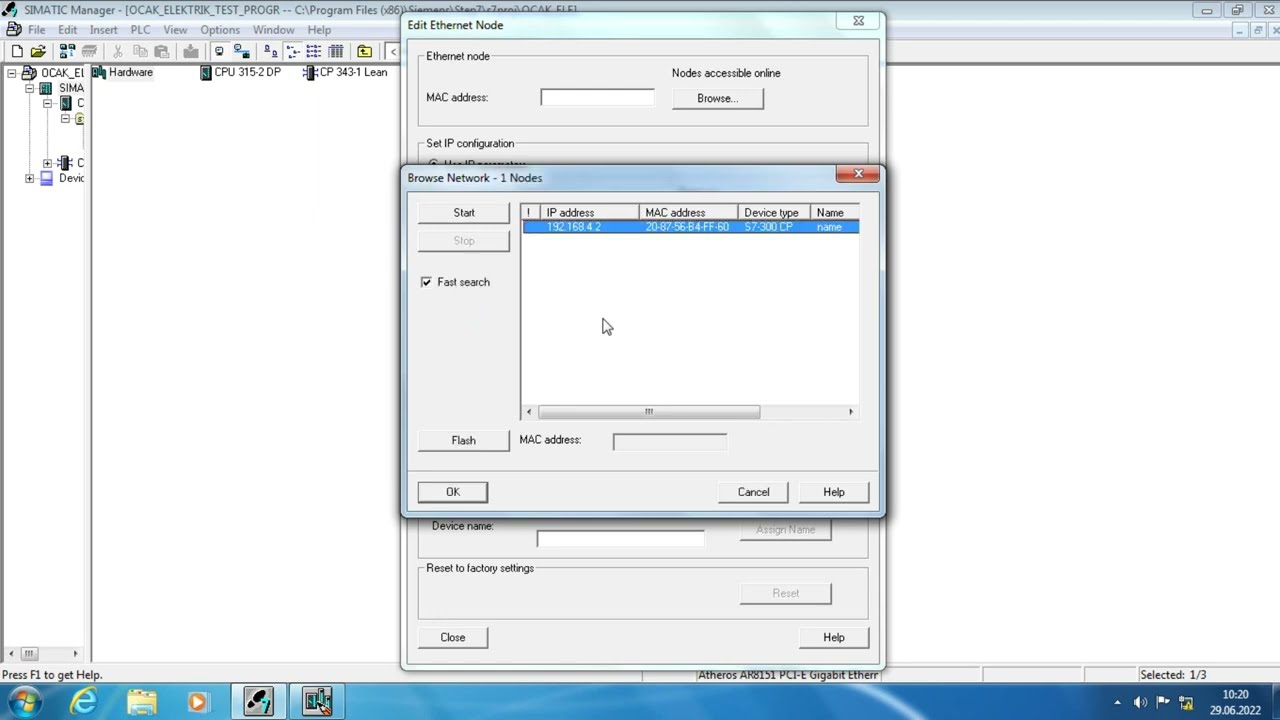Click the node list right scroll arrow
This screenshot has height=720, width=1280.
(851, 412)
